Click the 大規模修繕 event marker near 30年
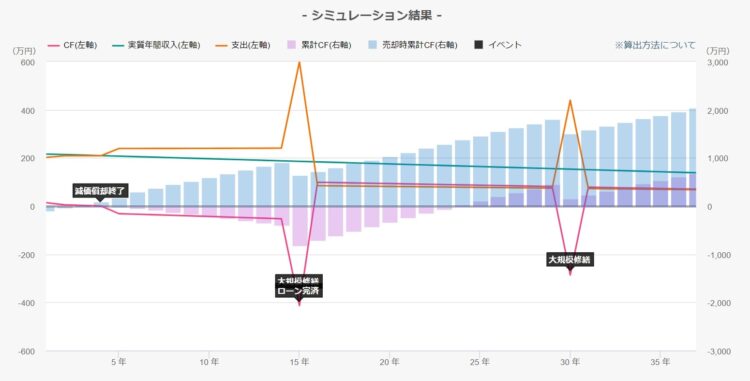 tap(570, 260)
